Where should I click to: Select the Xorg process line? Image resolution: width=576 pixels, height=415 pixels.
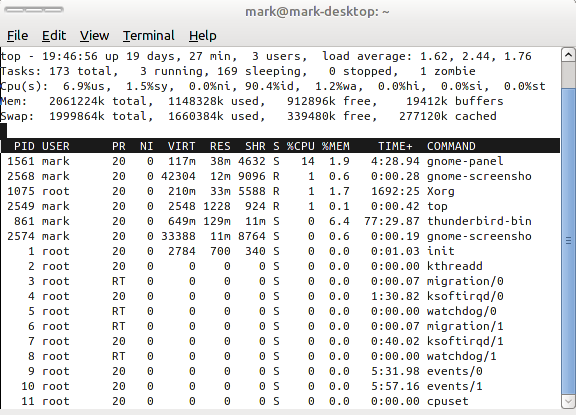click(x=280, y=191)
